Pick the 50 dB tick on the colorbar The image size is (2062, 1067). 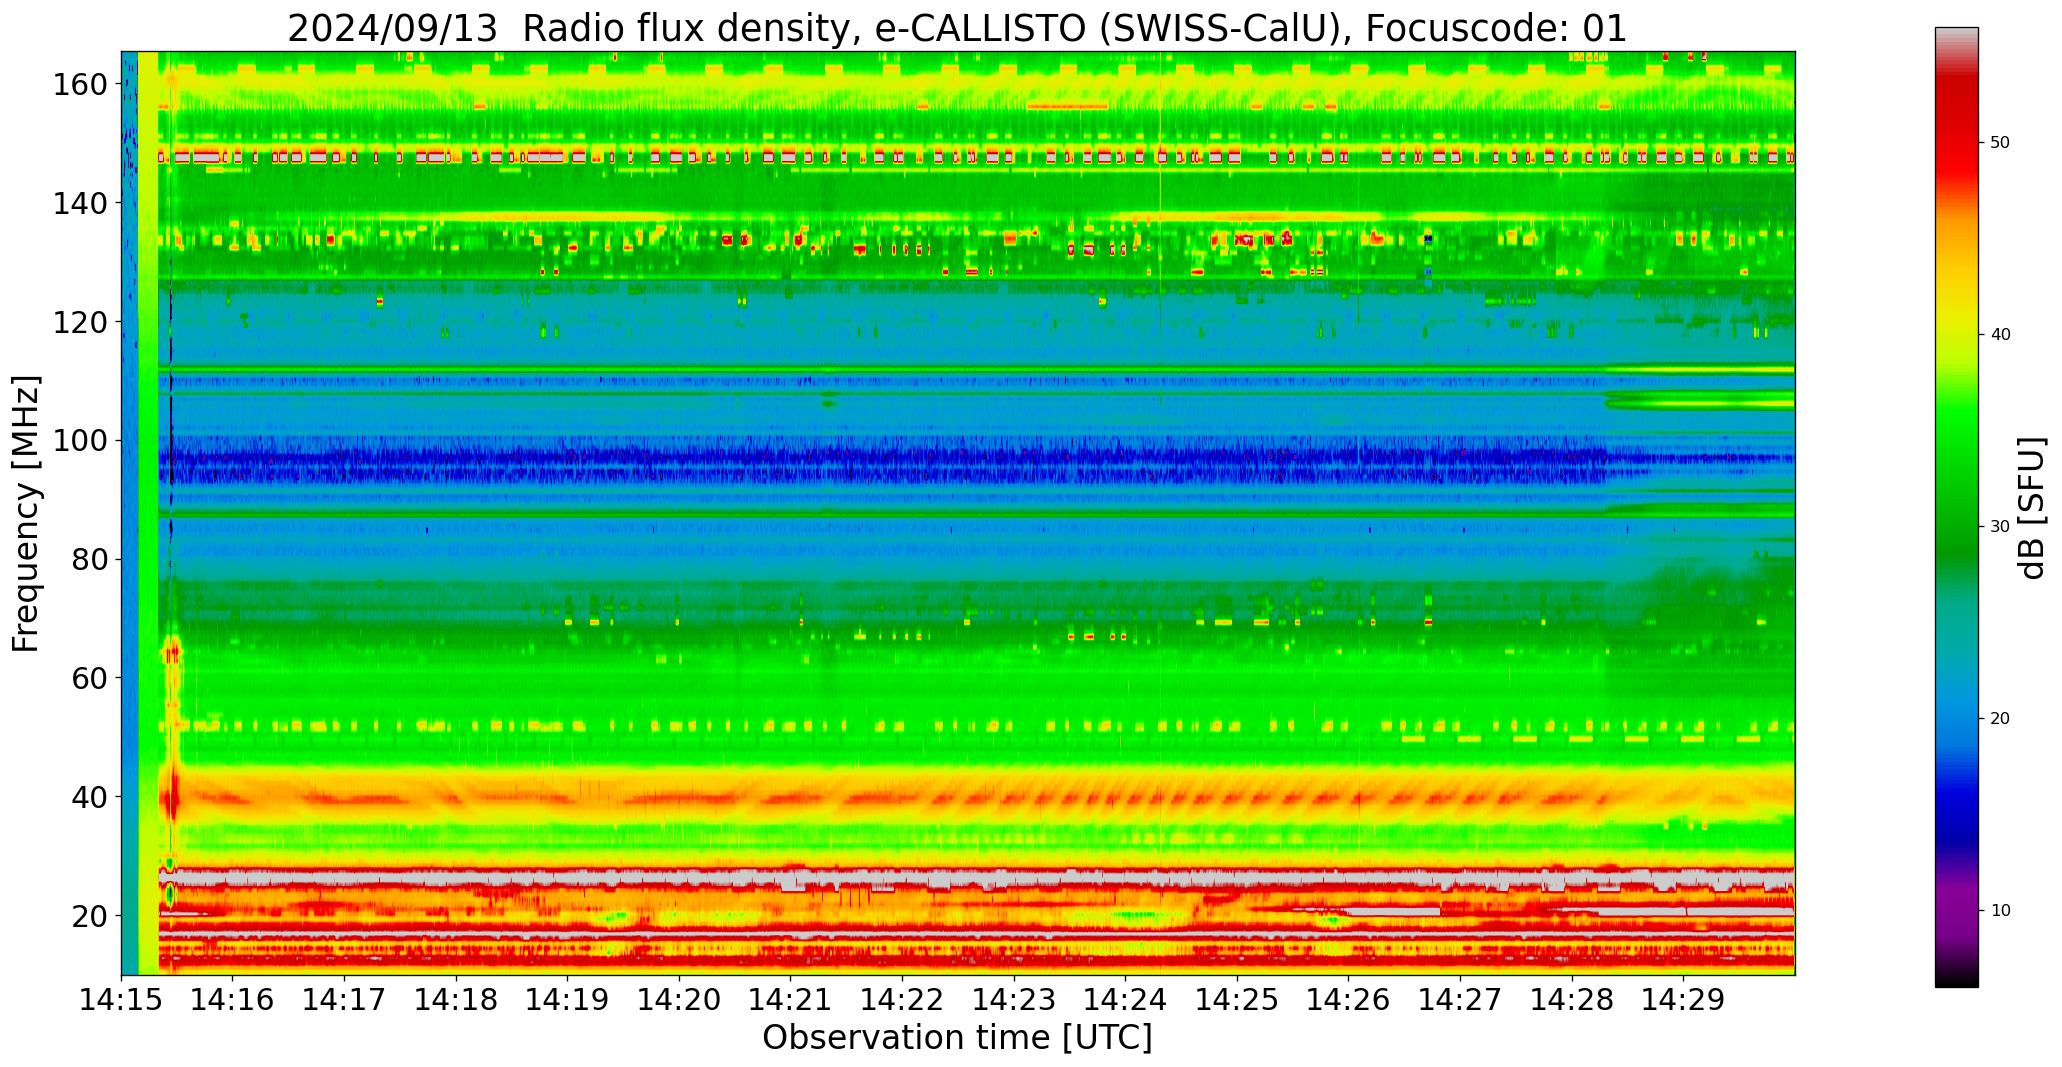click(1999, 143)
